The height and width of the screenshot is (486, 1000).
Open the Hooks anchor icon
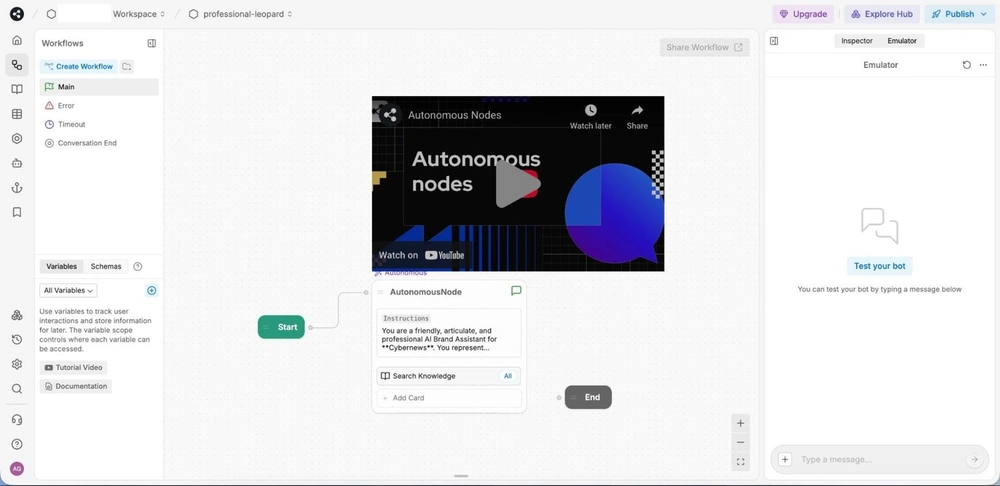pos(17,188)
